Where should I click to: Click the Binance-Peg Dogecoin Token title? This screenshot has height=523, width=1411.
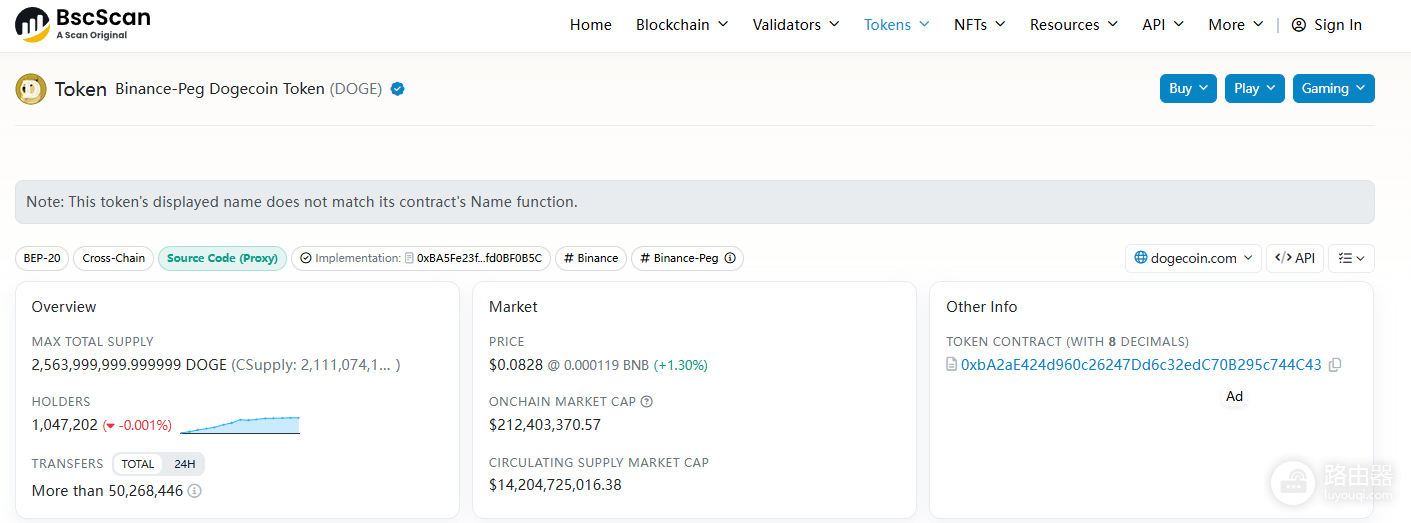tap(220, 89)
